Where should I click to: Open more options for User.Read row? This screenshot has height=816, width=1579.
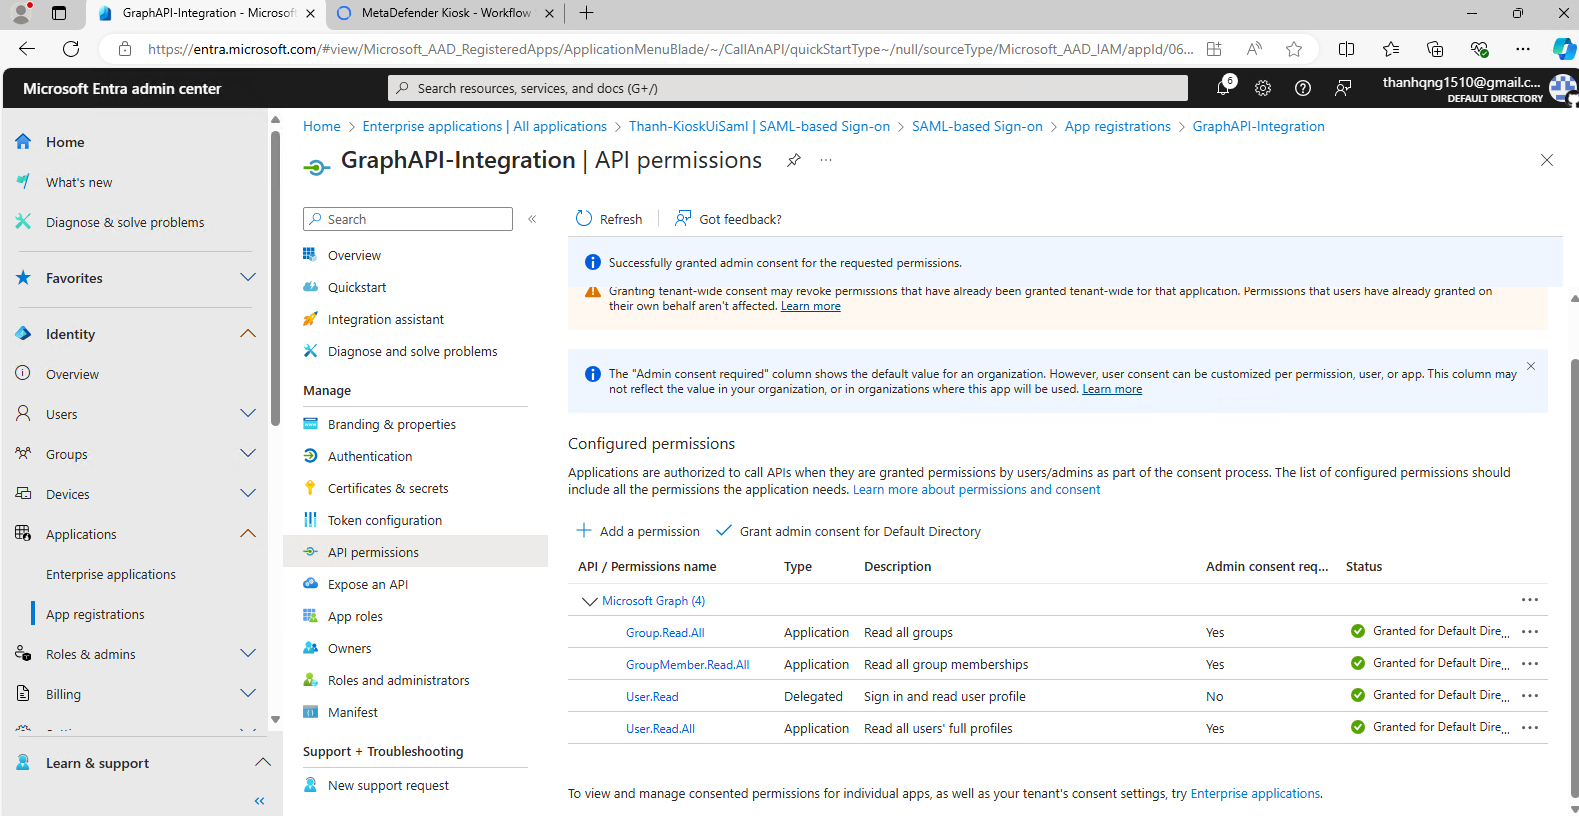click(1530, 696)
